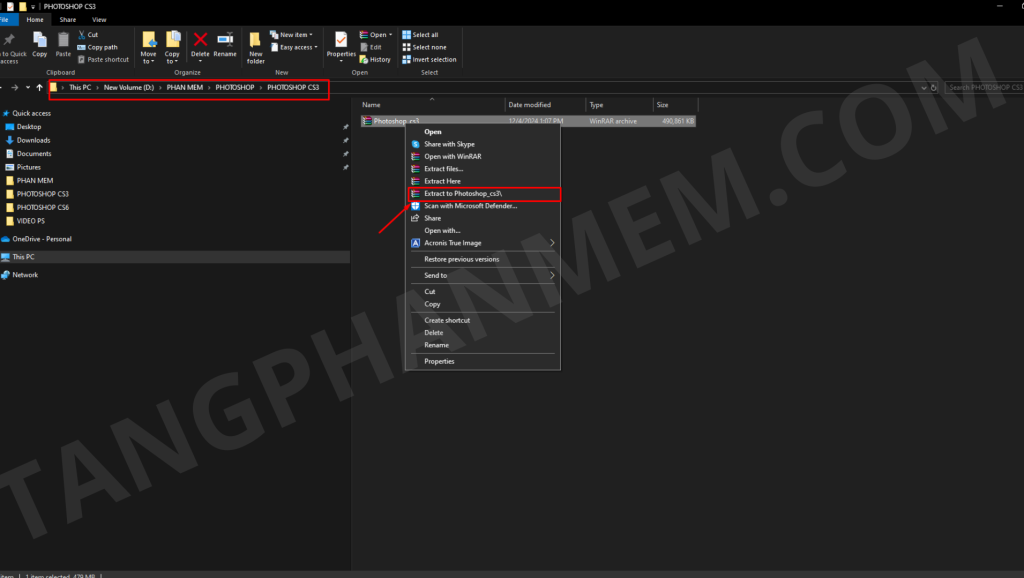The image size is (1024, 578).
Task: Open Downloads in Quick access sidebar
Action: coord(33,140)
